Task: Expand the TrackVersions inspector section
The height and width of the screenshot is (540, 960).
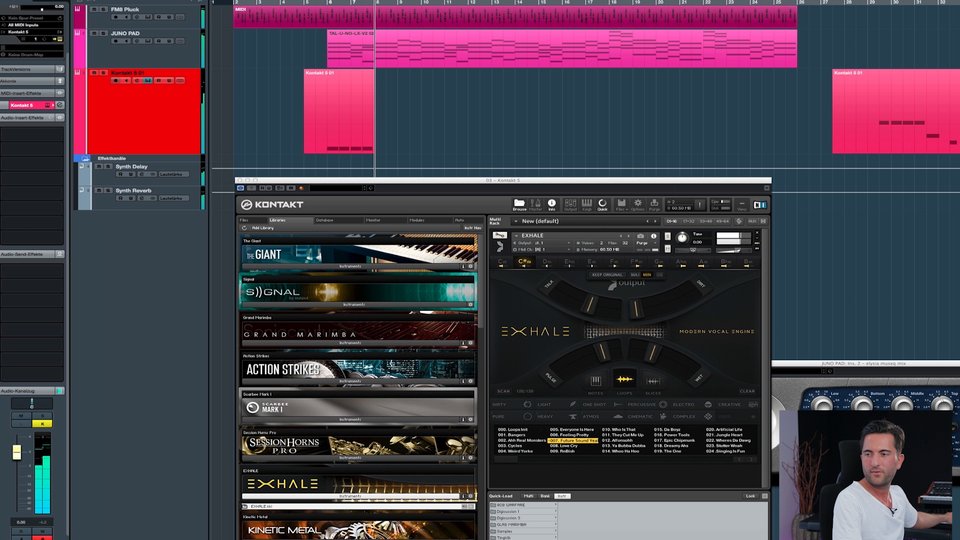Action: coord(32,69)
